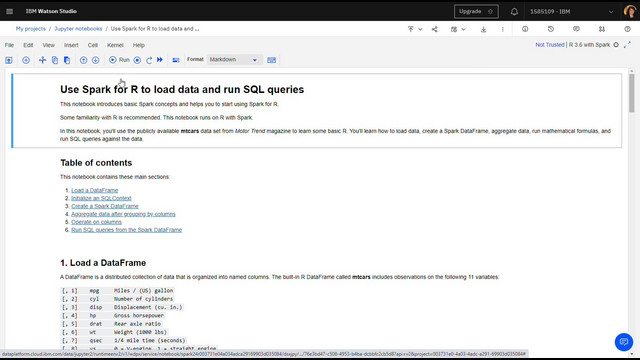
Task: Go to Jupyter notebooks breadcrumb
Action: tap(78, 29)
